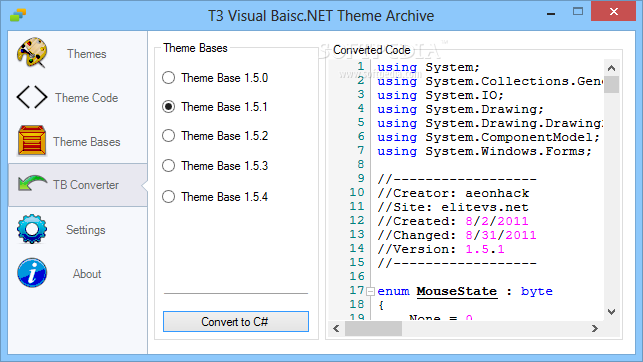
Task: Click line number 8 in gutter
Action: pos(360,164)
